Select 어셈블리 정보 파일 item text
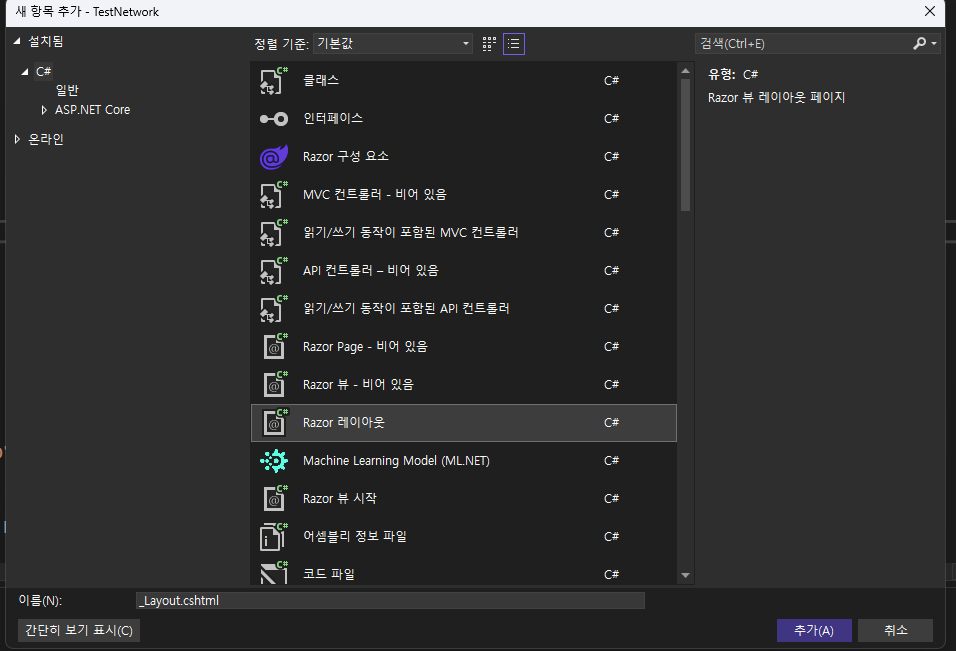Screen dimensions: 956x651 (355, 536)
